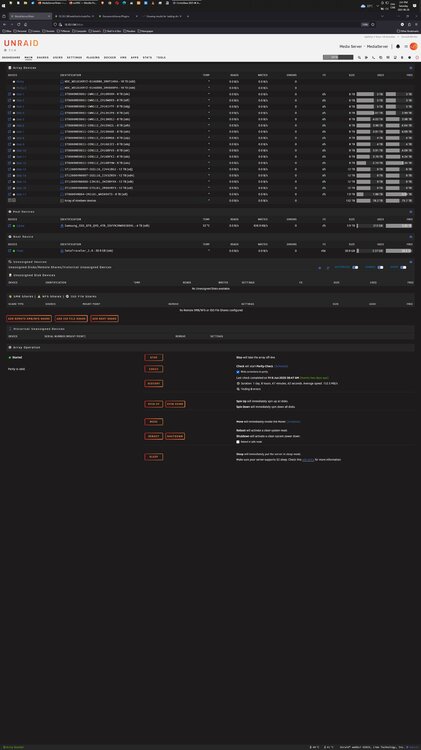Open the Plugins tab
The height and width of the screenshot is (750, 421).
[x=93, y=57]
